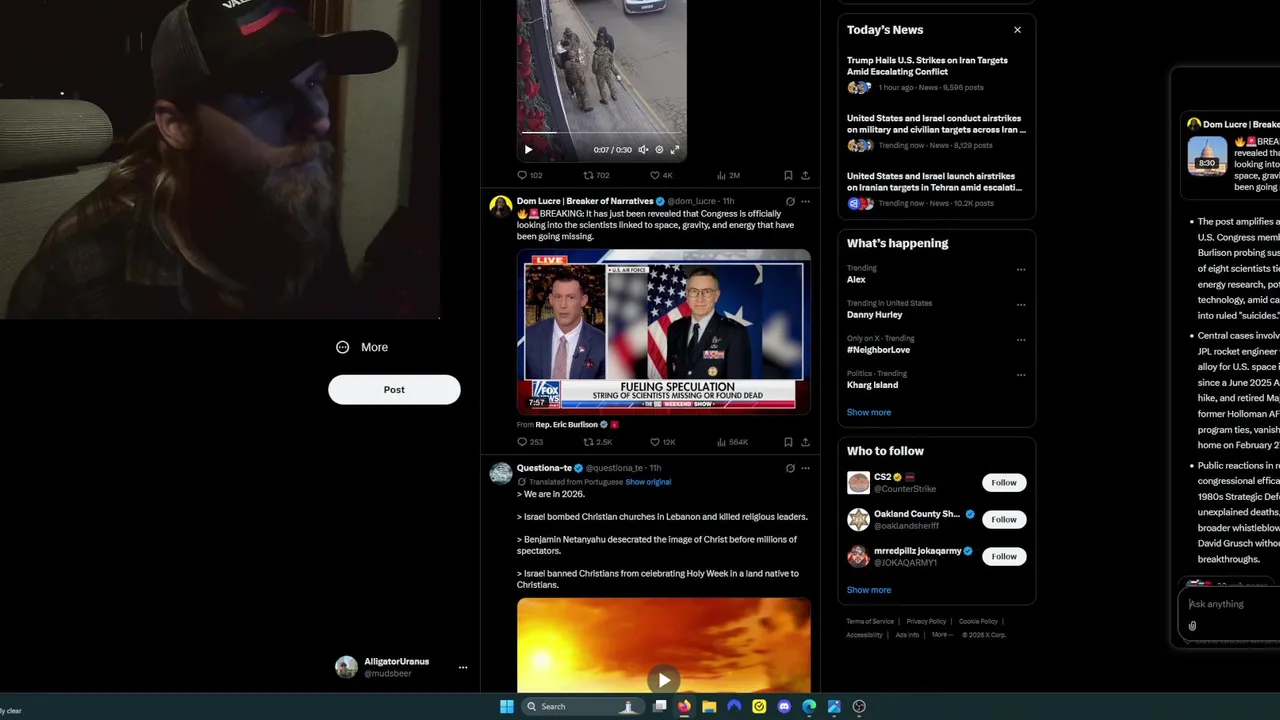Close the Today's News panel
This screenshot has width=1280, height=720.
click(x=1017, y=30)
